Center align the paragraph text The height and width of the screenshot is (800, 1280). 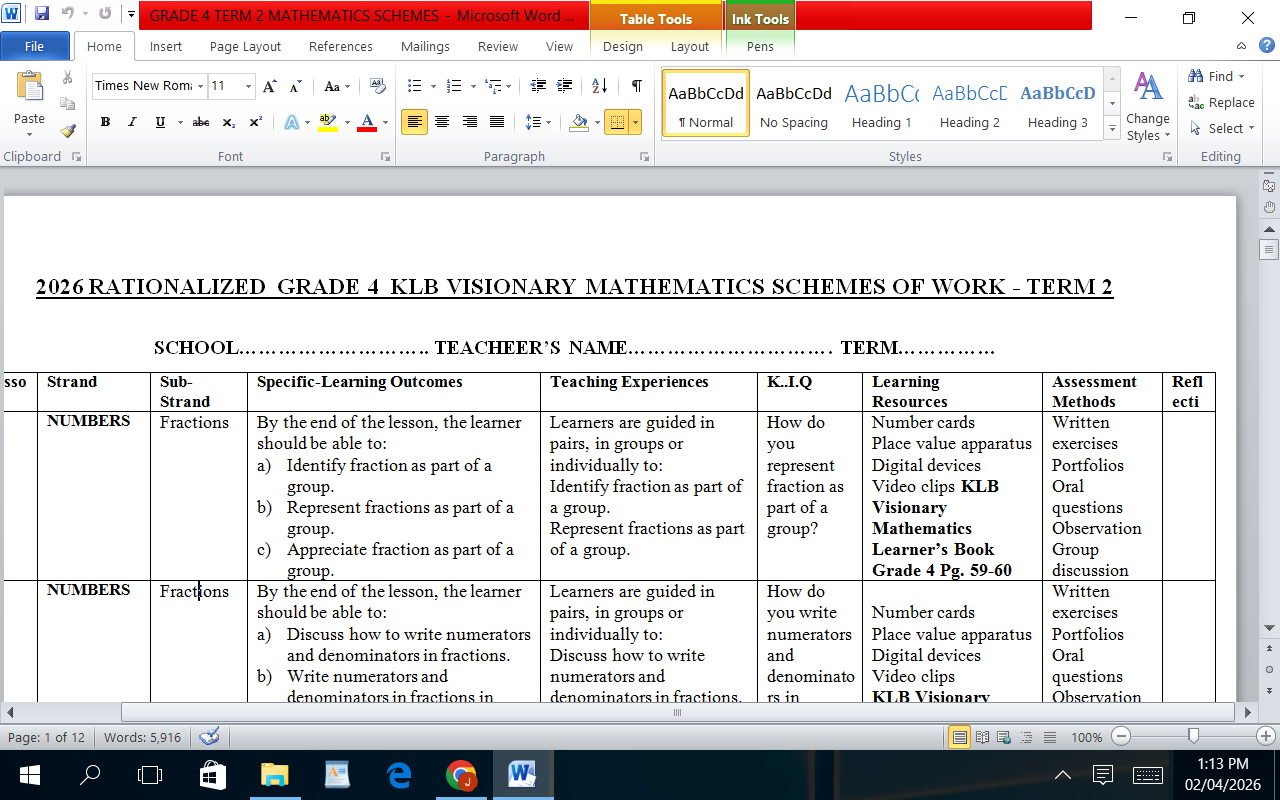[x=441, y=122]
